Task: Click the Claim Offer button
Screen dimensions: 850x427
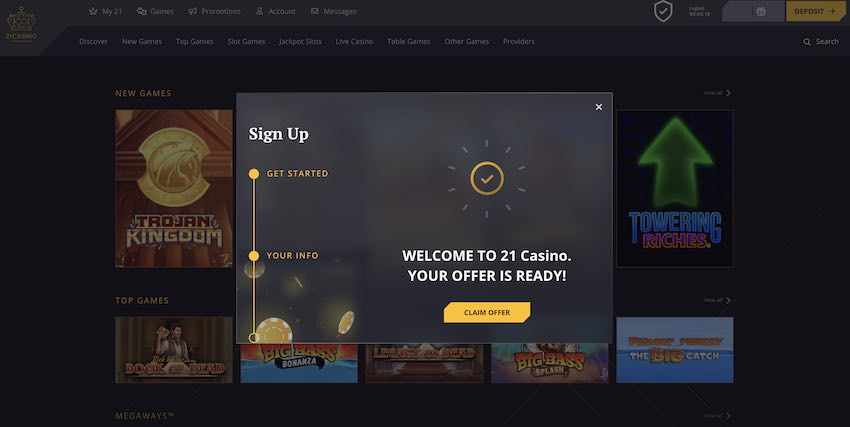Action: (x=487, y=313)
